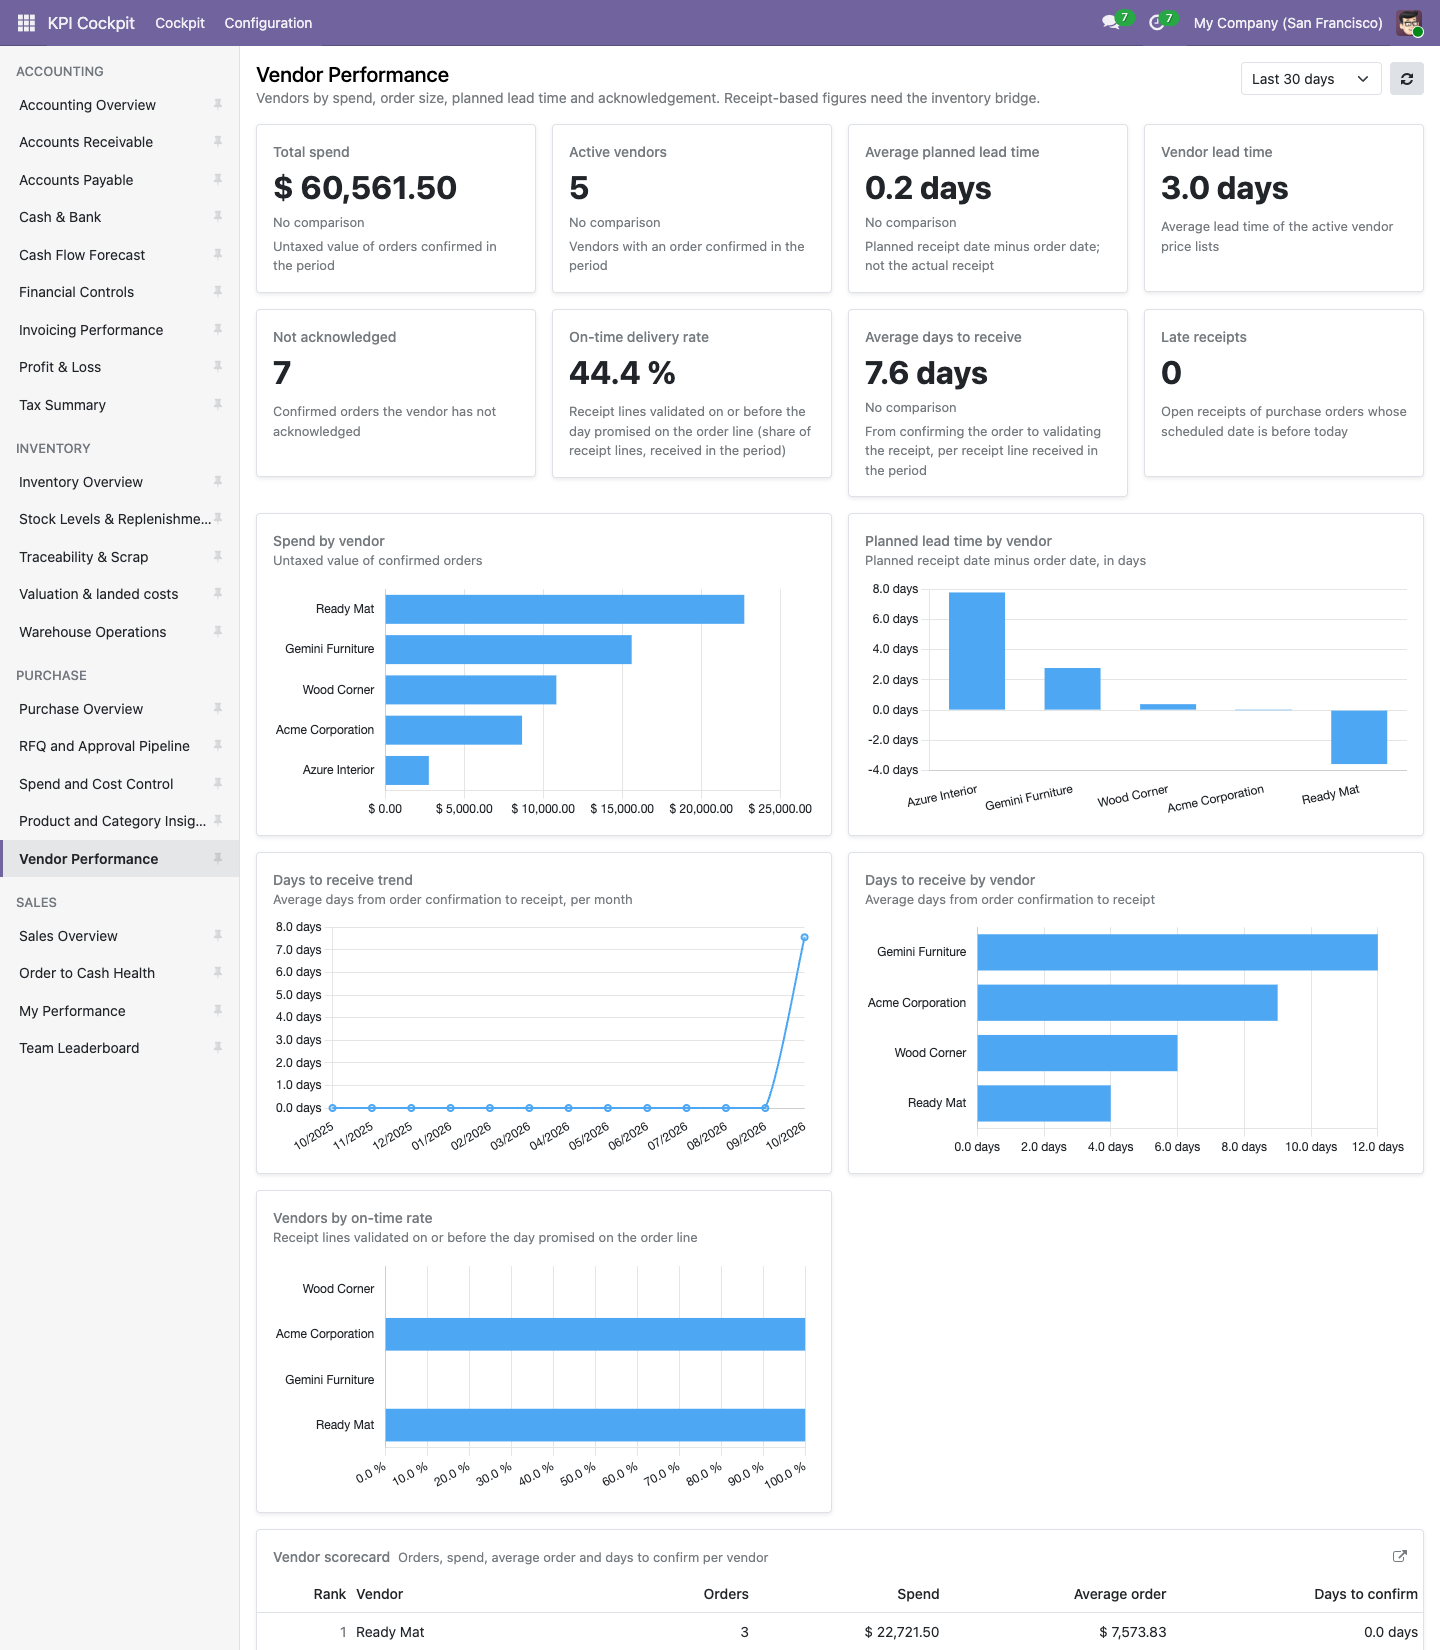Click the KPI Cockpit app title
1440x1650 pixels.
91,23
